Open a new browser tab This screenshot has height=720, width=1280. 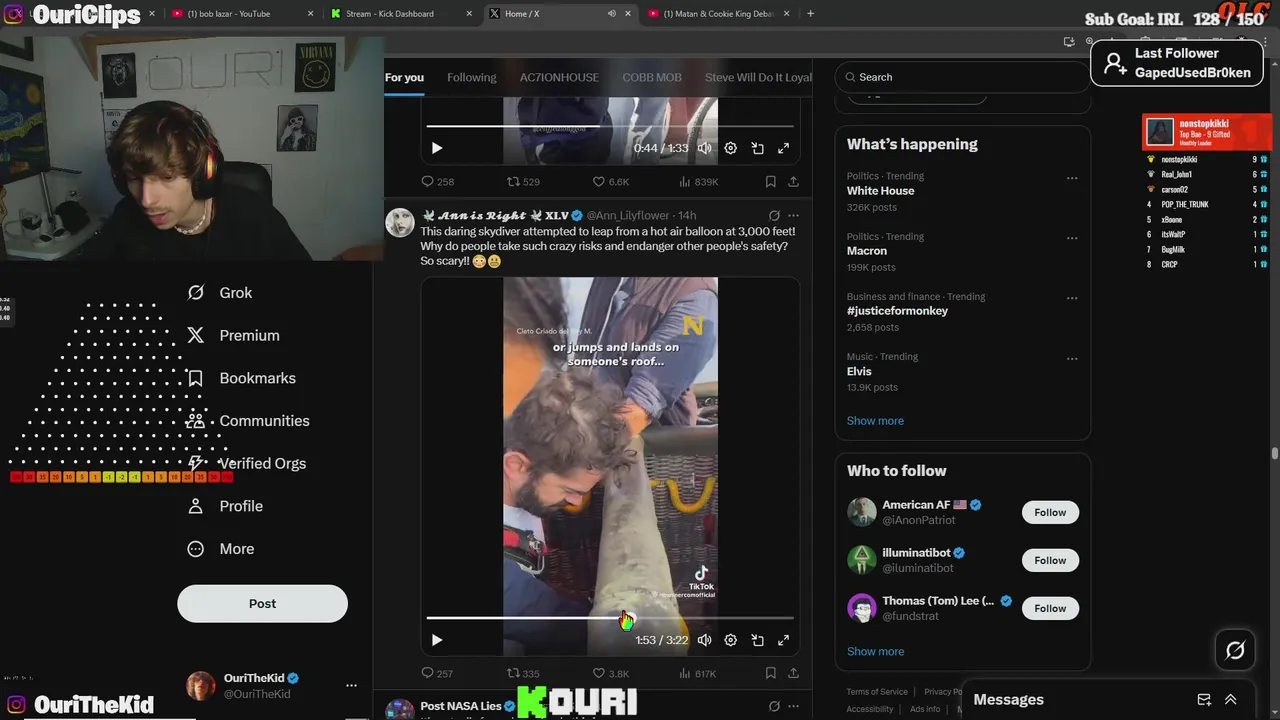pos(810,14)
